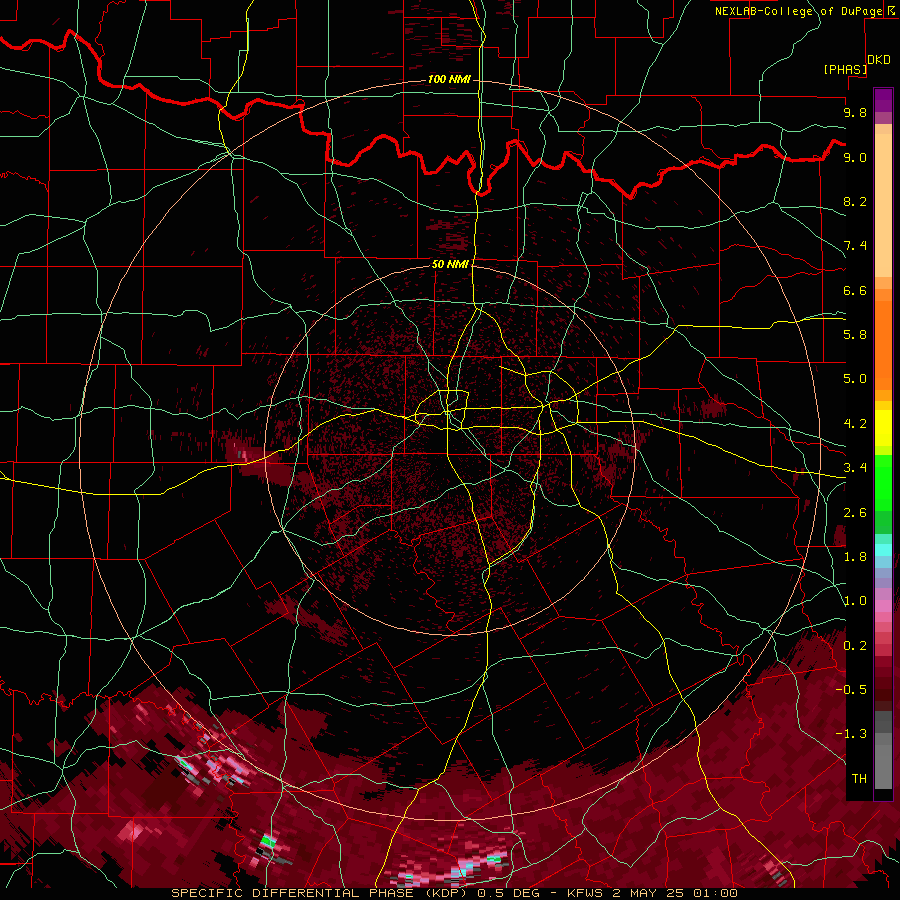Image resolution: width=900 pixels, height=900 pixels.
Task: Click the [PHAS] units label
Action: [x=845, y=69]
